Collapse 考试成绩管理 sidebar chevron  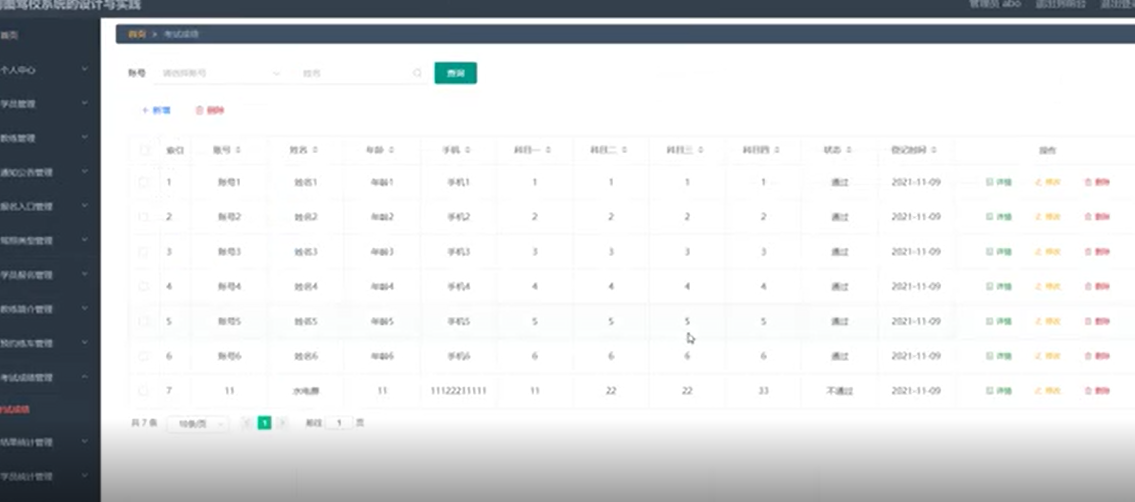click(85, 377)
